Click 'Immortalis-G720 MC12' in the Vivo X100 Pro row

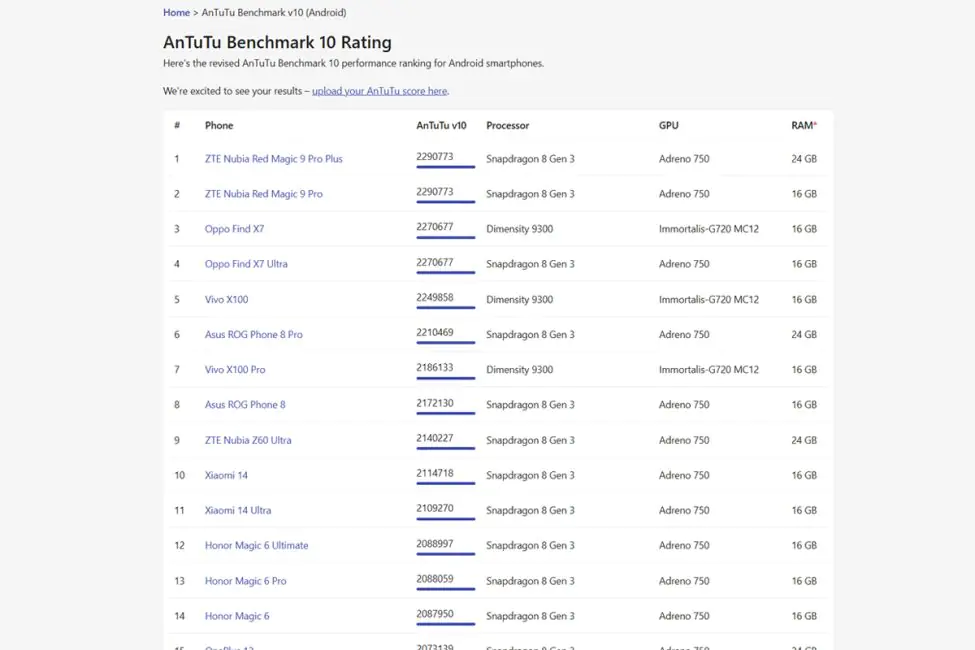[709, 369]
